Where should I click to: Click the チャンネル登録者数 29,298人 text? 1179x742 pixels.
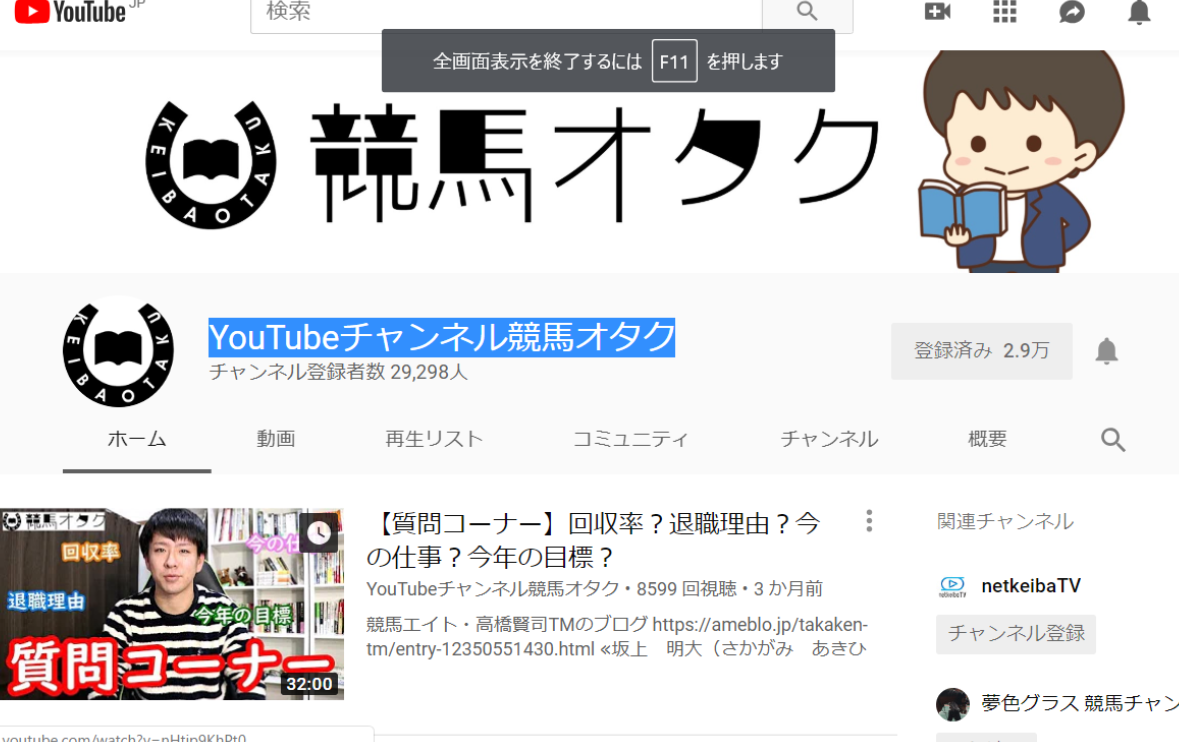click(x=338, y=372)
